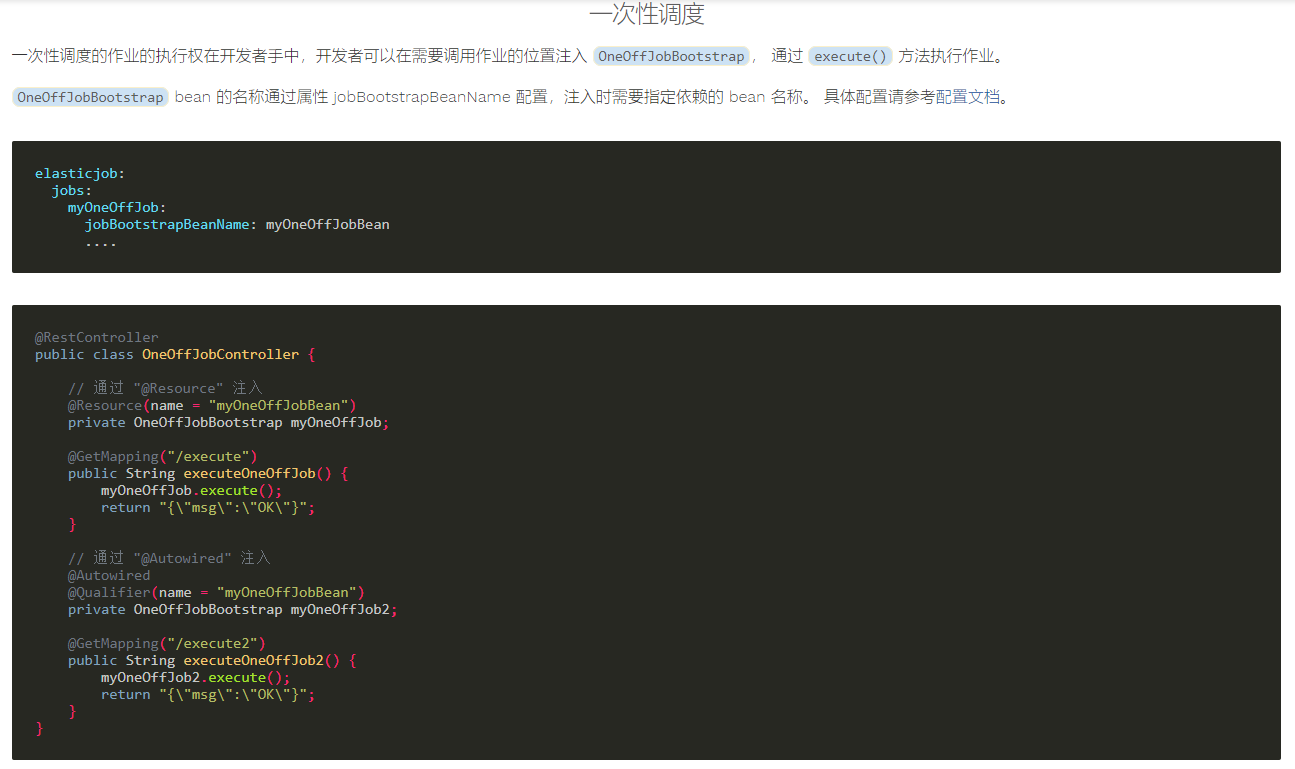Viewport: 1295px width, 769px height.
Task: Click the 配置文档 documentation link
Action: [968, 96]
